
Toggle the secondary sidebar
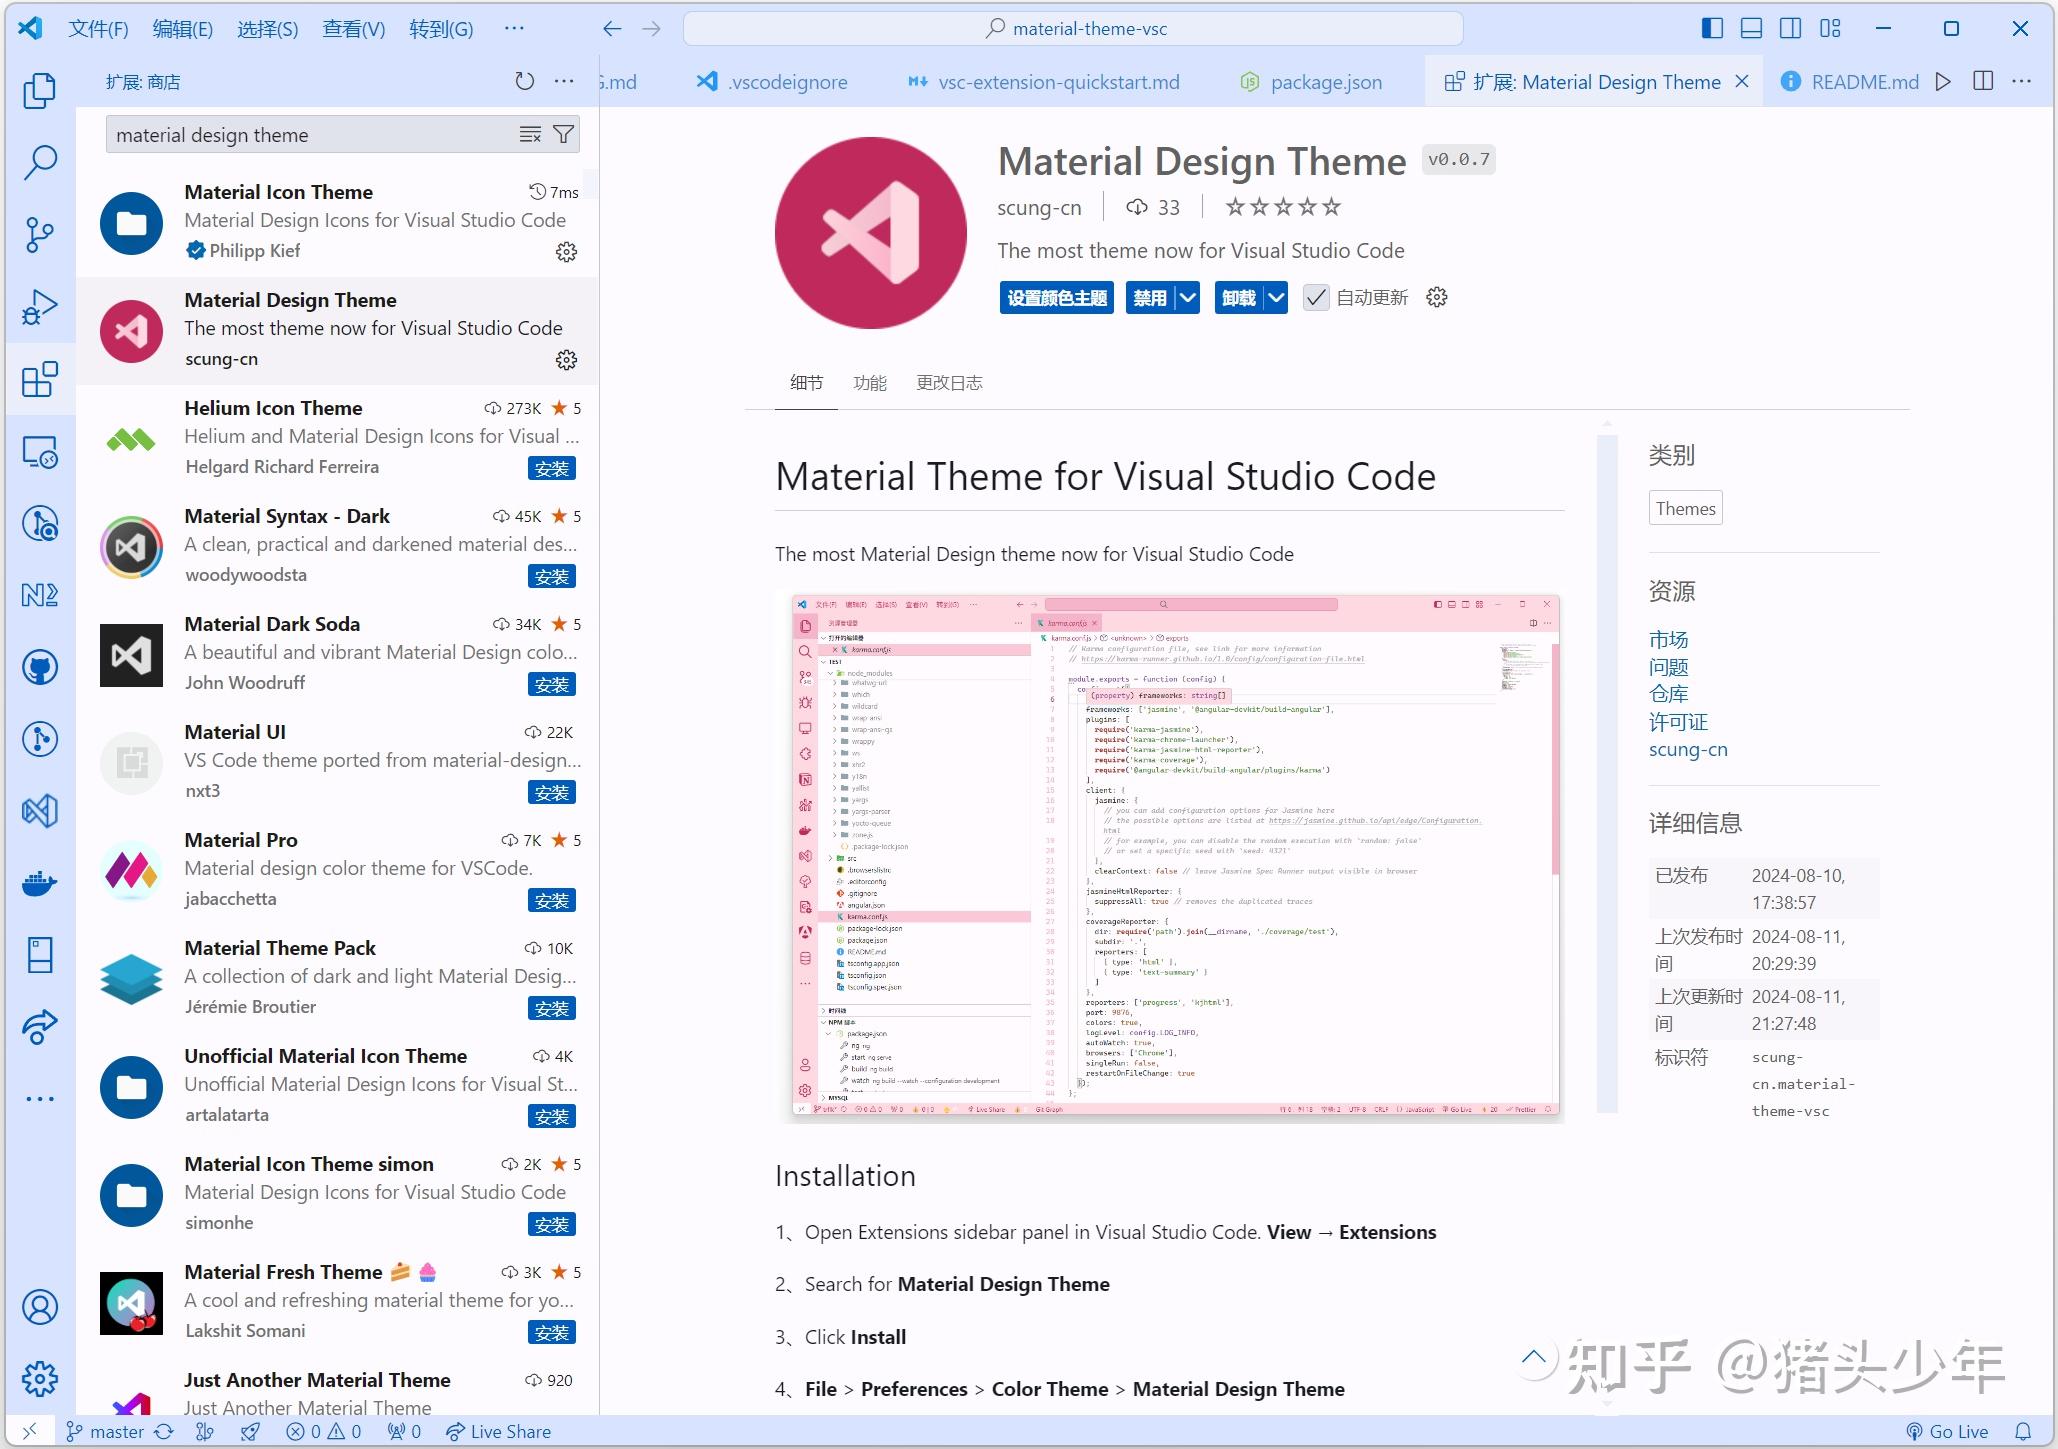(1789, 28)
